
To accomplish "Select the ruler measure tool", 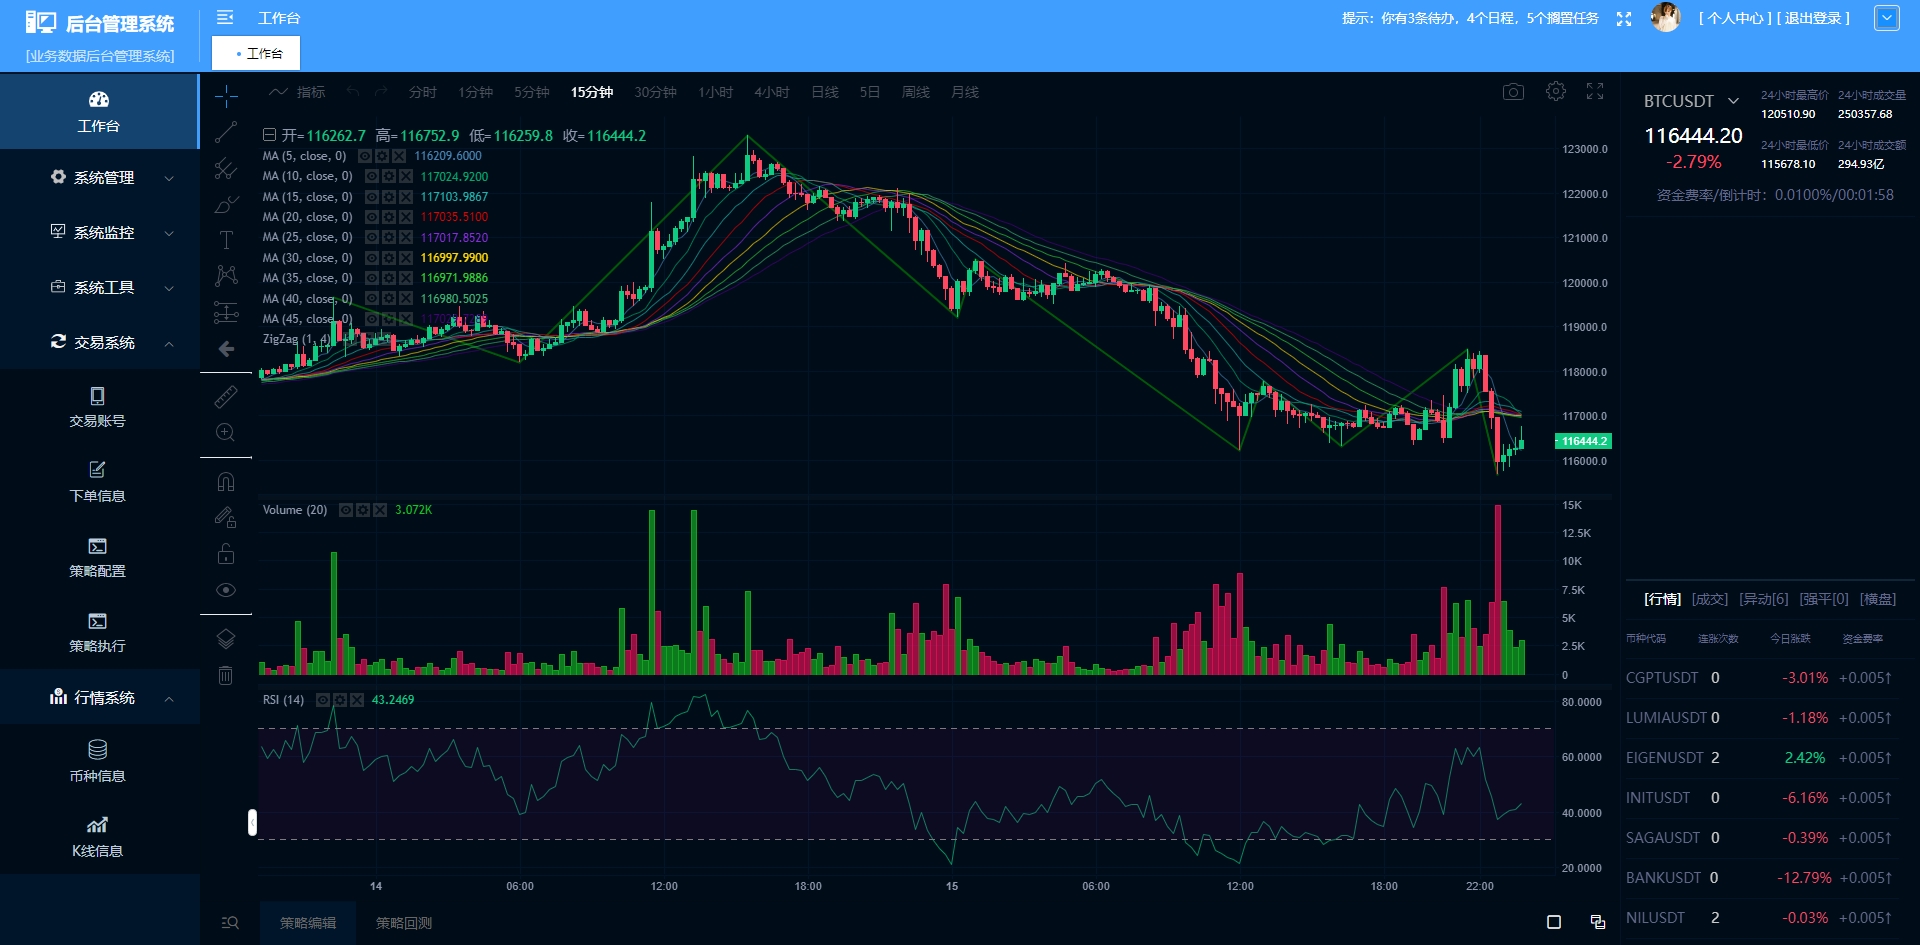I will click(226, 397).
